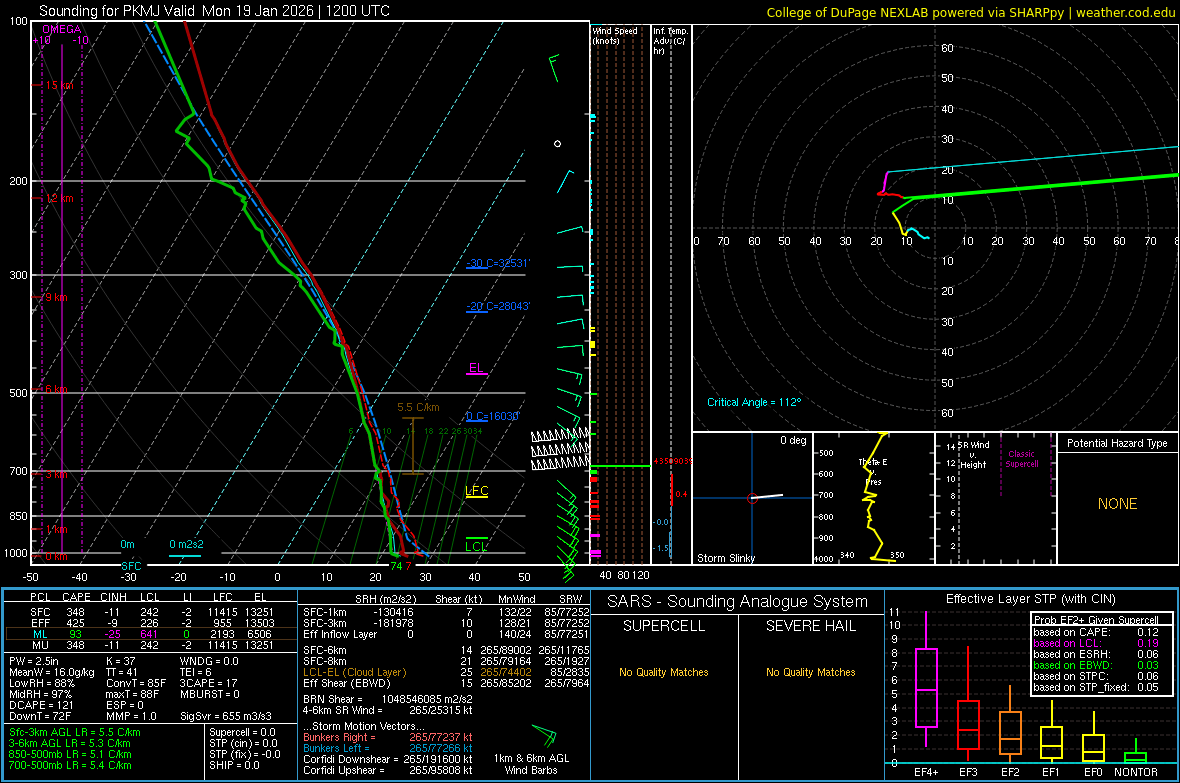Click the magenta 'based on LCL' row
Image resolution: width=1180 pixels, height=783 pixels.
(1096, 643)
